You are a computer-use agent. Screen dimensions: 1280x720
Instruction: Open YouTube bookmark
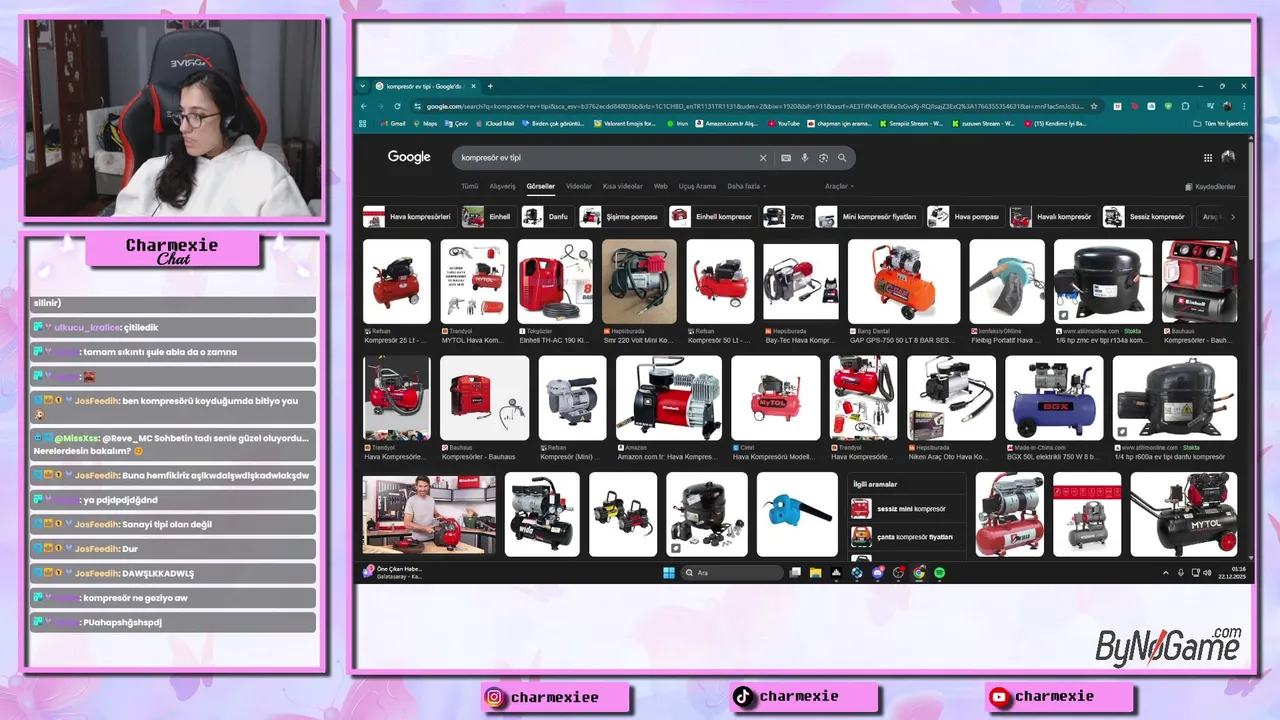point(784,124)
